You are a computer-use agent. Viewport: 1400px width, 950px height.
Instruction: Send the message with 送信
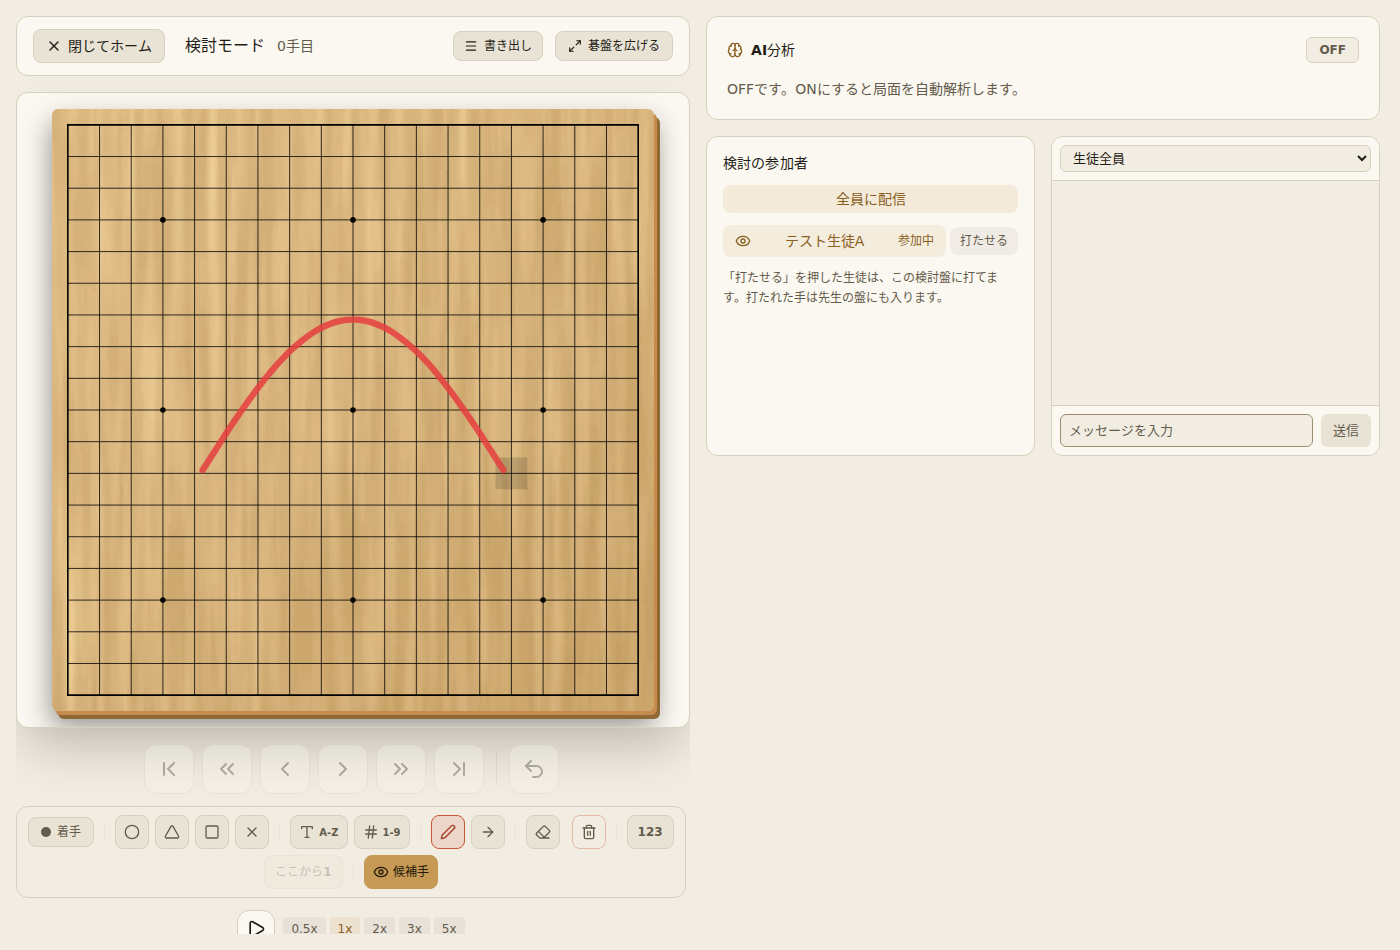(1346, 431)
